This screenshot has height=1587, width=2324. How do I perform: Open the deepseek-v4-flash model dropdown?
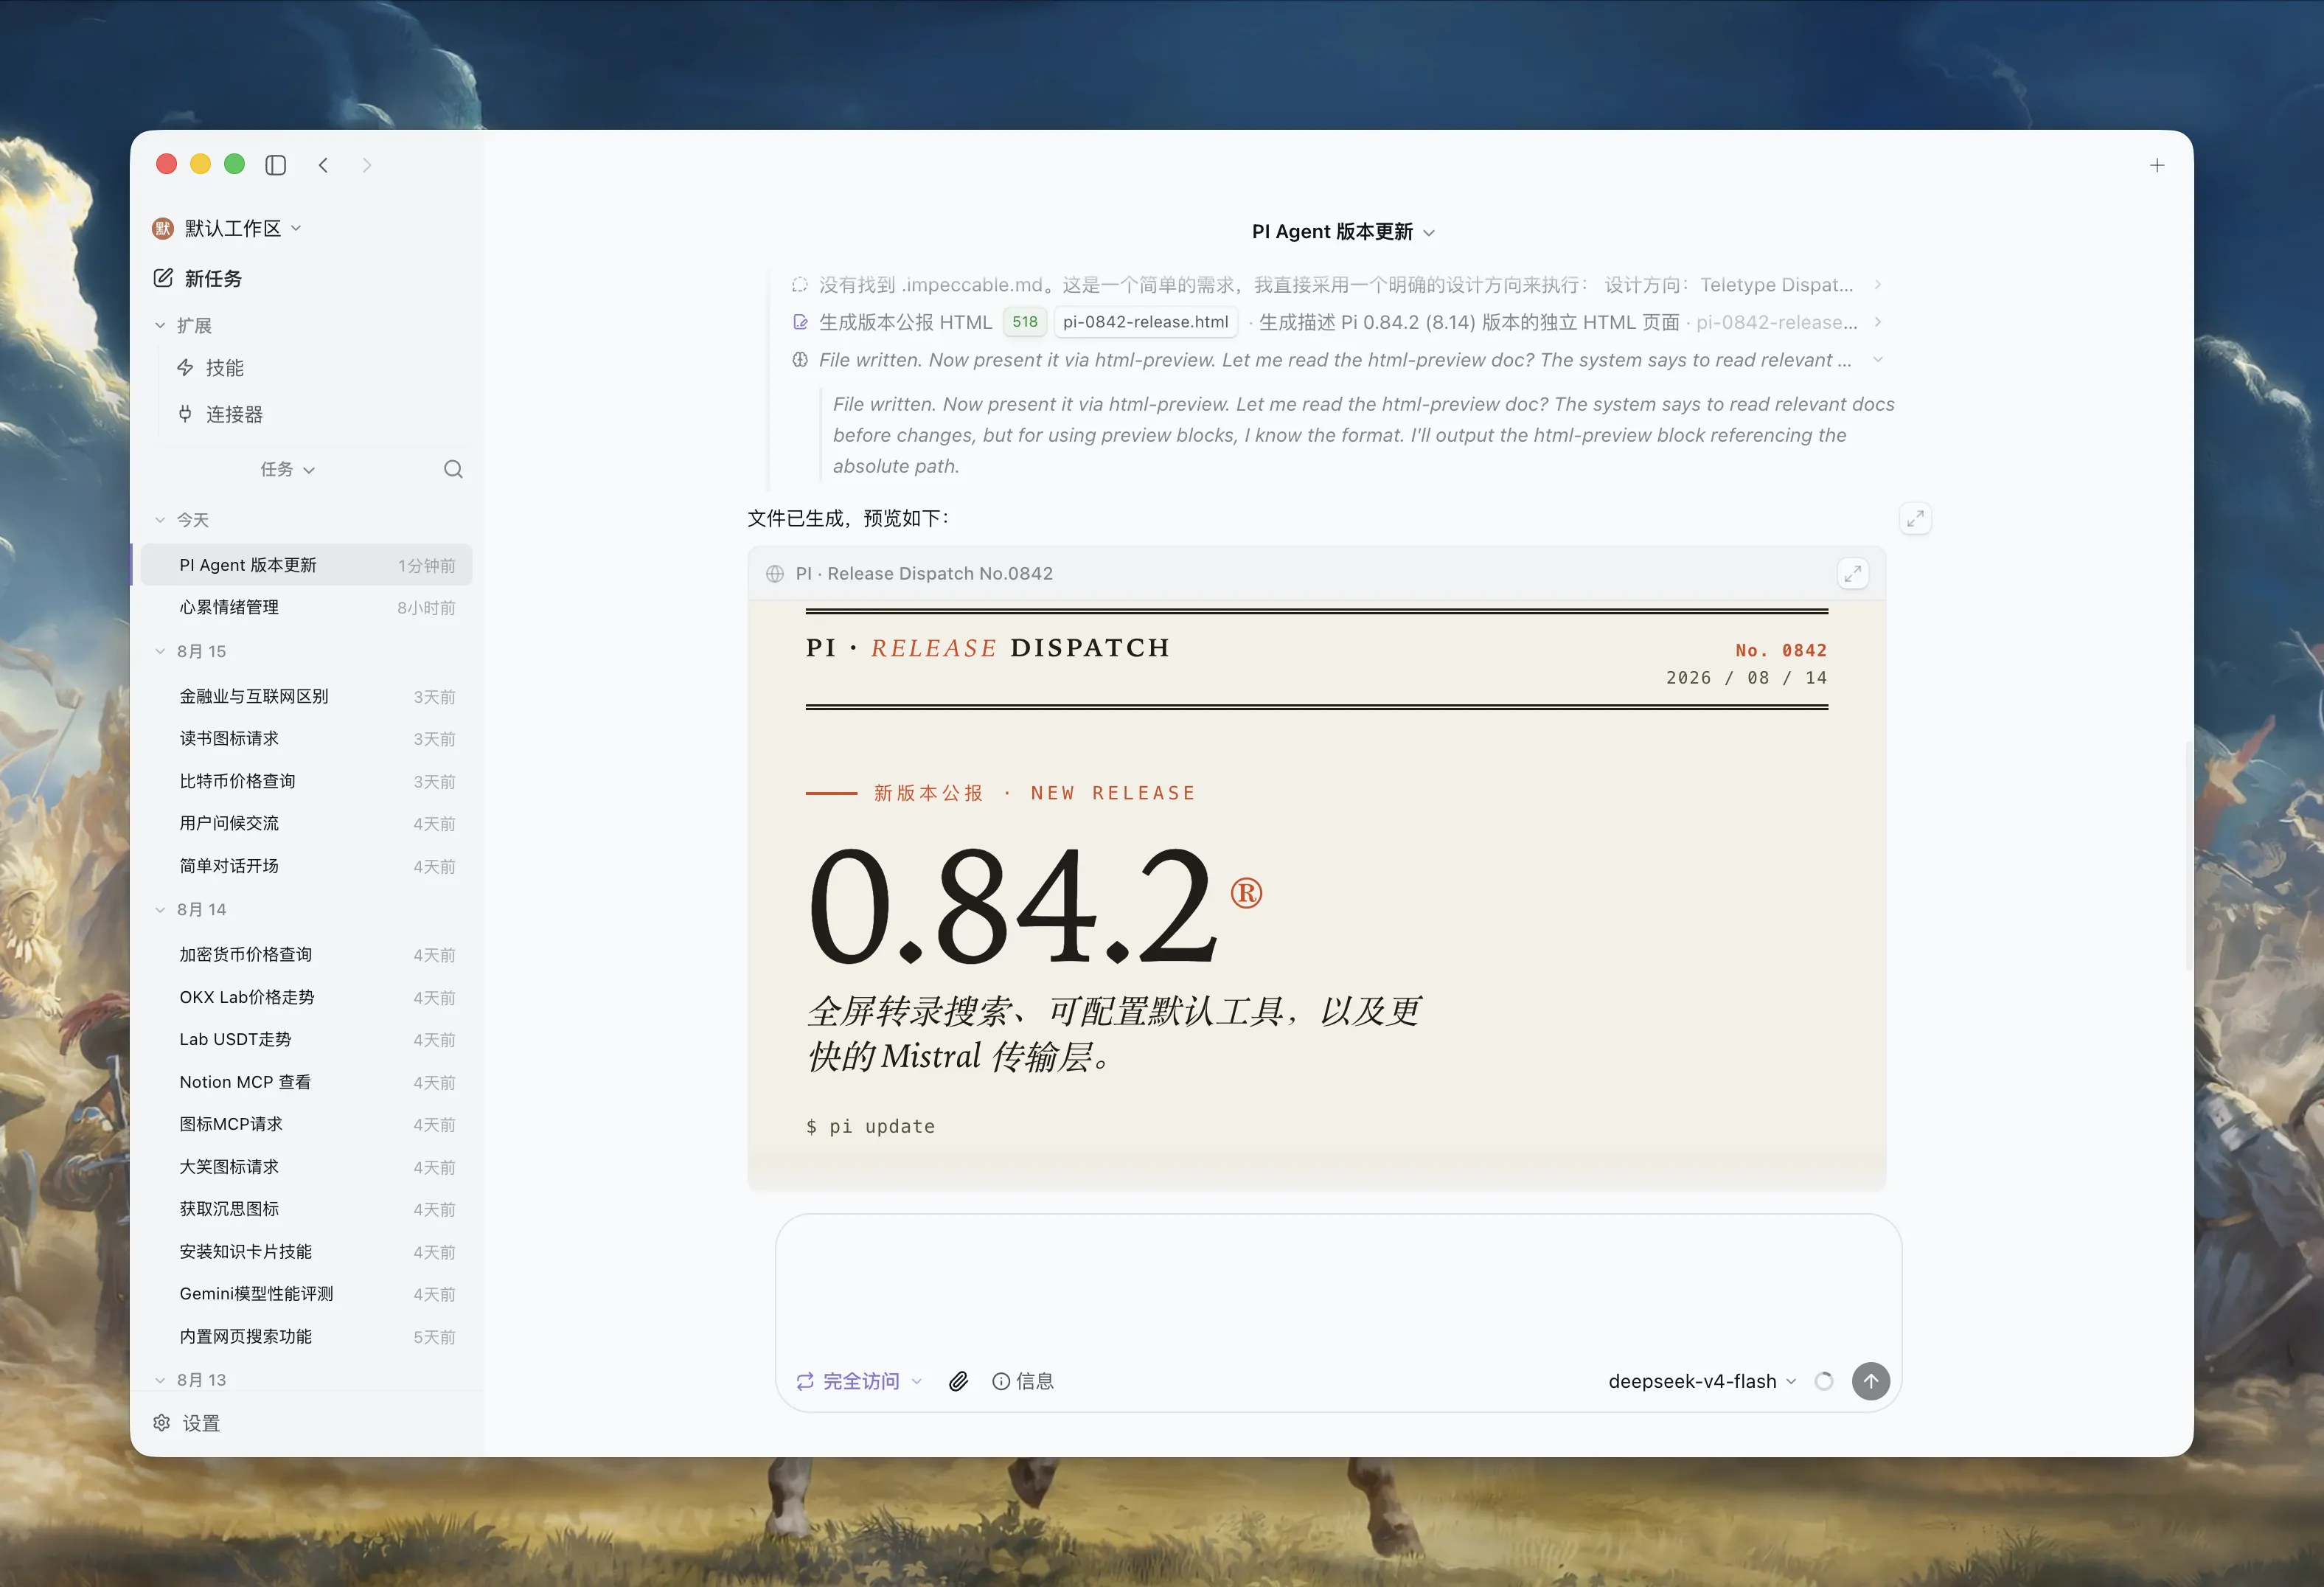[x=1702, y=1381]
